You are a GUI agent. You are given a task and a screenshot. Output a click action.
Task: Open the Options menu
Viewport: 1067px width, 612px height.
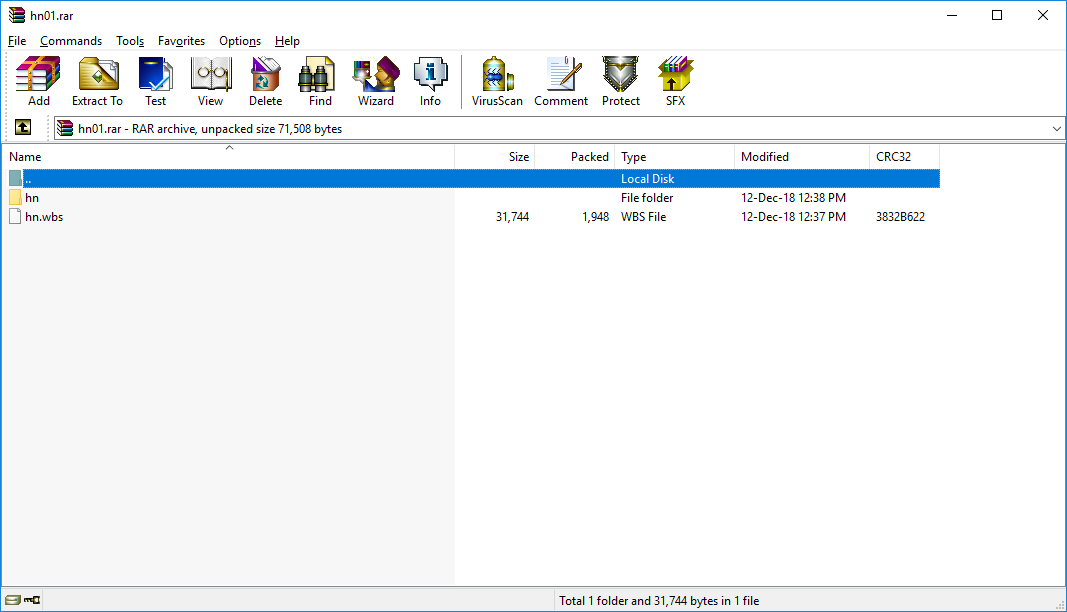pos(240,41)
